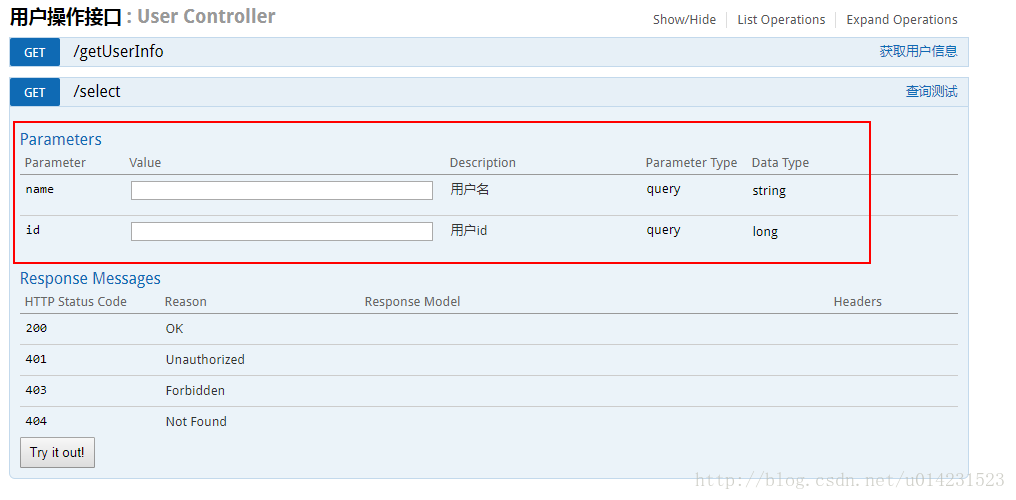Click the Response Messages heading
Image resolution: width=1016 pixels, height=500 pixels.
click(90, 279)
